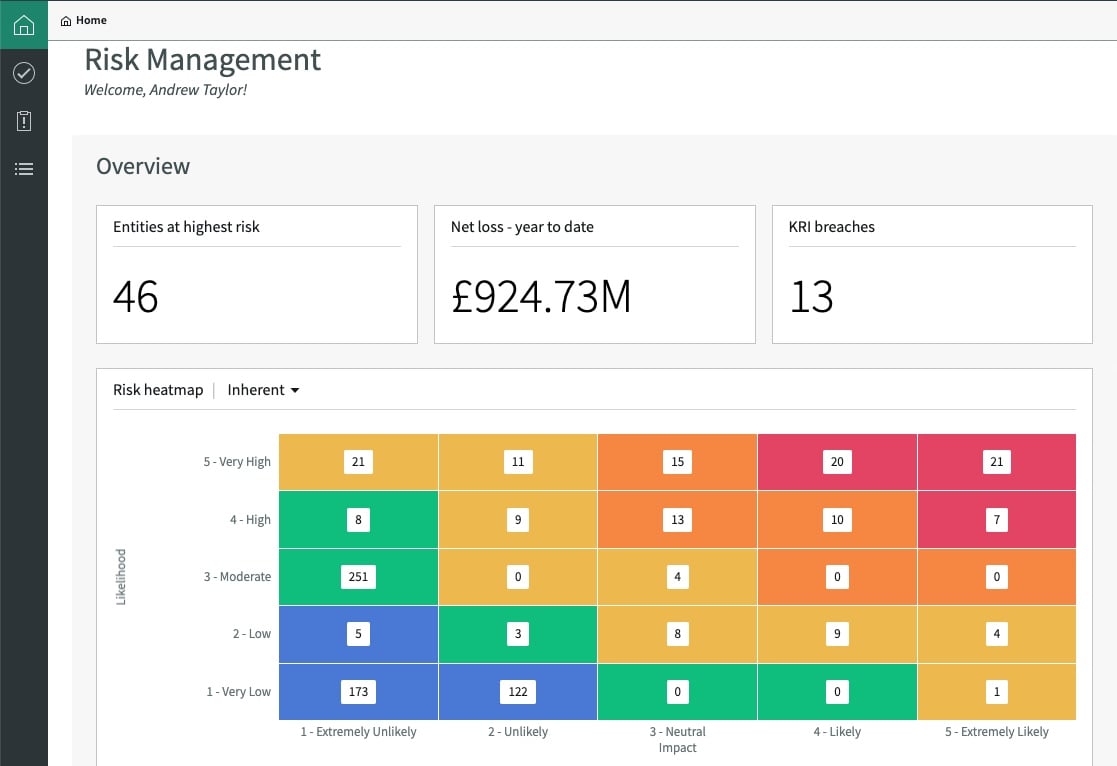1117x766 pixels.
Task: View the Entities at highest risk card
Action: [256, 274]
